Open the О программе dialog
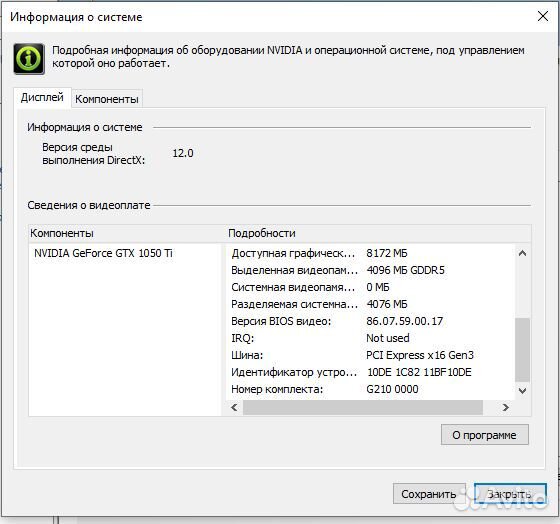This screenshot has height=524, width=560. tap(484, 435)
